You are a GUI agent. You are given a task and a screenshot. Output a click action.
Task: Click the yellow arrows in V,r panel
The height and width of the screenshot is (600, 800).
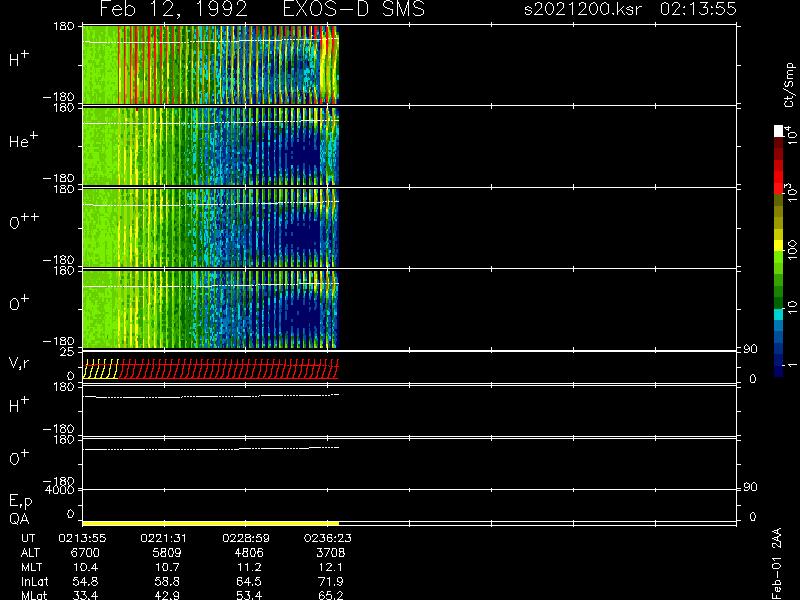pos(101,368)
